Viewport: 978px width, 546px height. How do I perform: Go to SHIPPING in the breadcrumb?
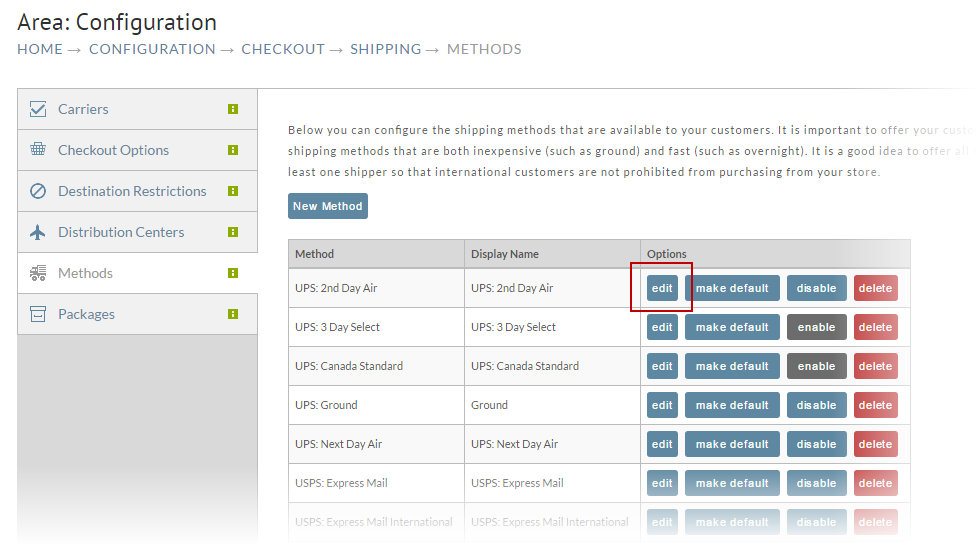click(x=385, y=49)
